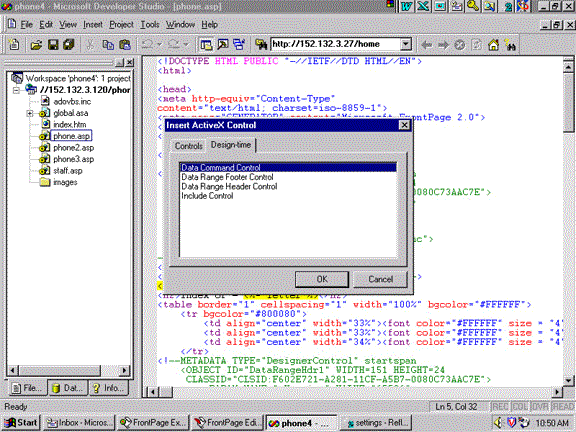This screenshot has height=432, width=576.
Task: Click the Find in Files binoculars icon
Action: pyautogui.click(x=261, y=45)
